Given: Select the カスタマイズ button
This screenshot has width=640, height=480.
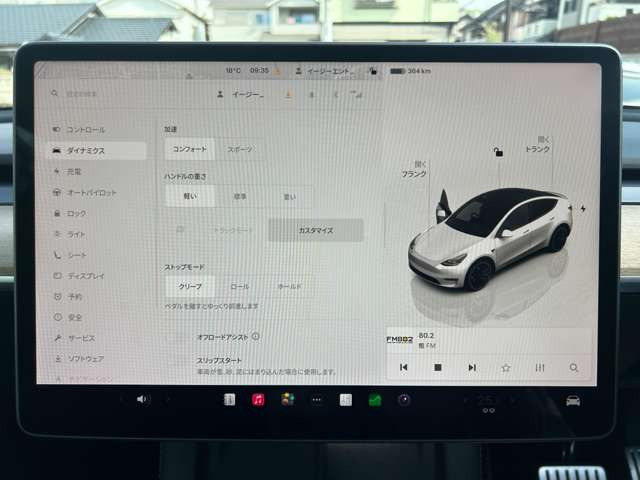Looking at the screenshot, I should [316, 230].
